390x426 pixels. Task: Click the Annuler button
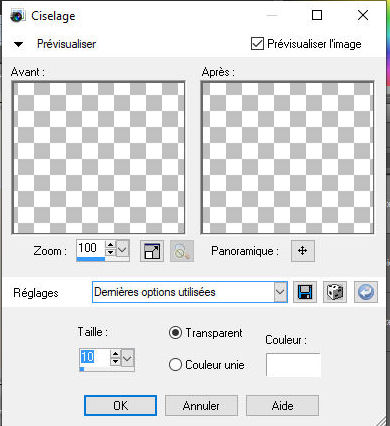click(201, 406)
